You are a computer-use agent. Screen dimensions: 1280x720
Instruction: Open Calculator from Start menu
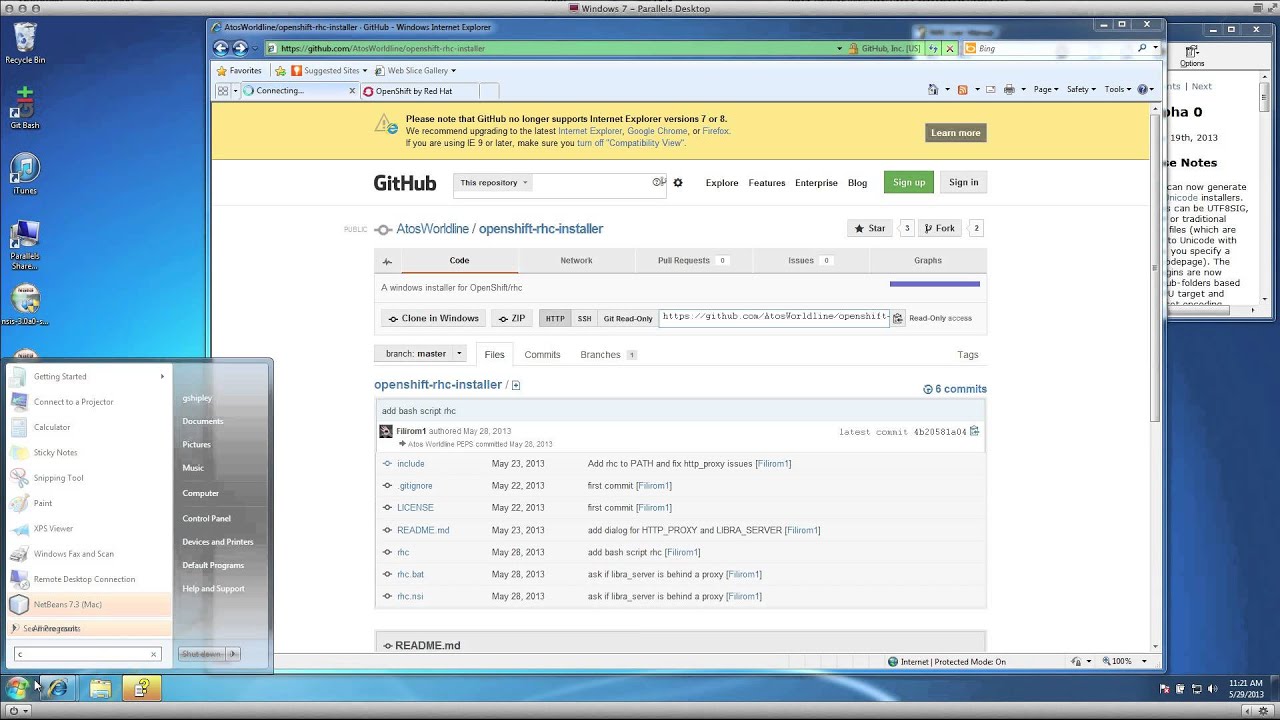point(88,427)
